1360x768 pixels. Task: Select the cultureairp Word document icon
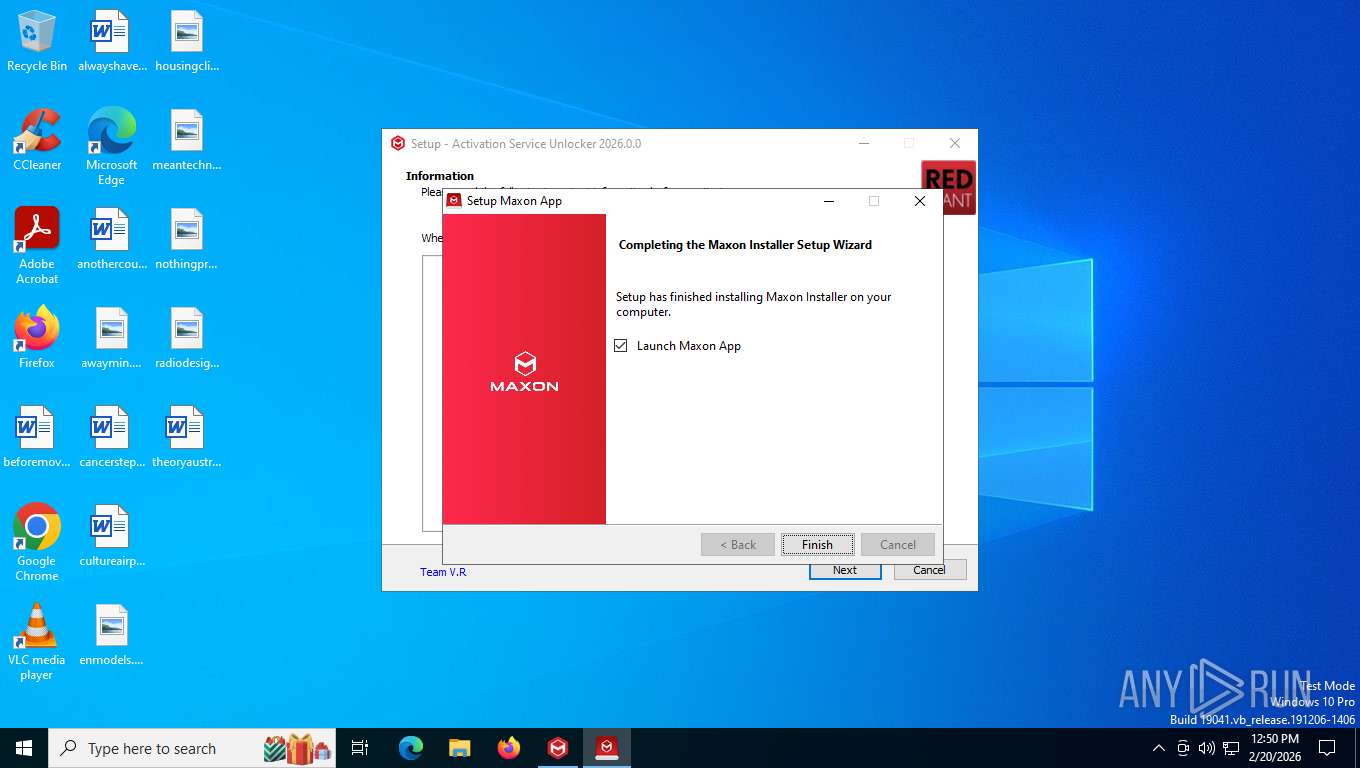tap(111, 536)
